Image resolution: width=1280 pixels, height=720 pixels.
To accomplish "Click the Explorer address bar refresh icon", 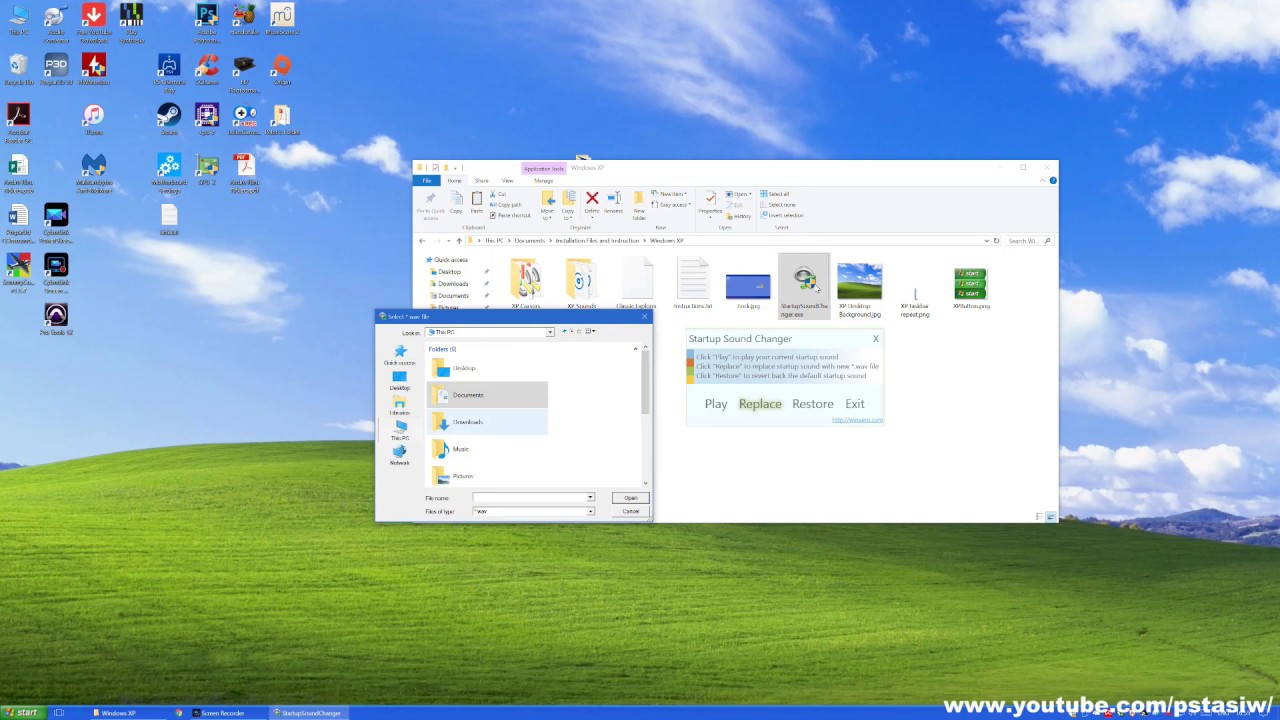I will coord(995,241).
